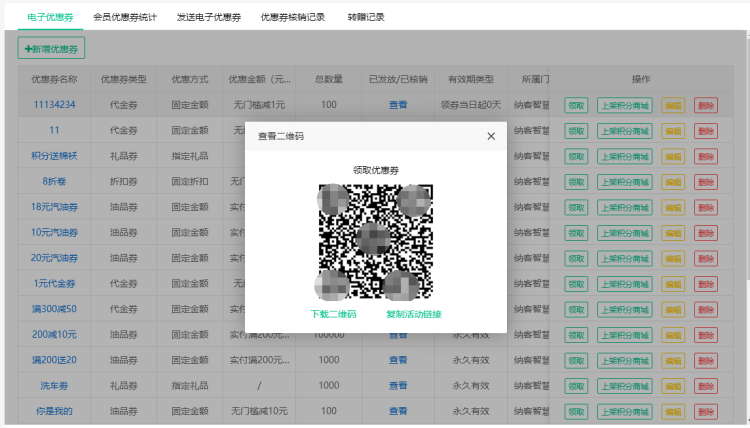Viewport: 750px width, 428px height.
Task: Click 编辑 for 洗车券 row
Action: click(x=673, y=386)
